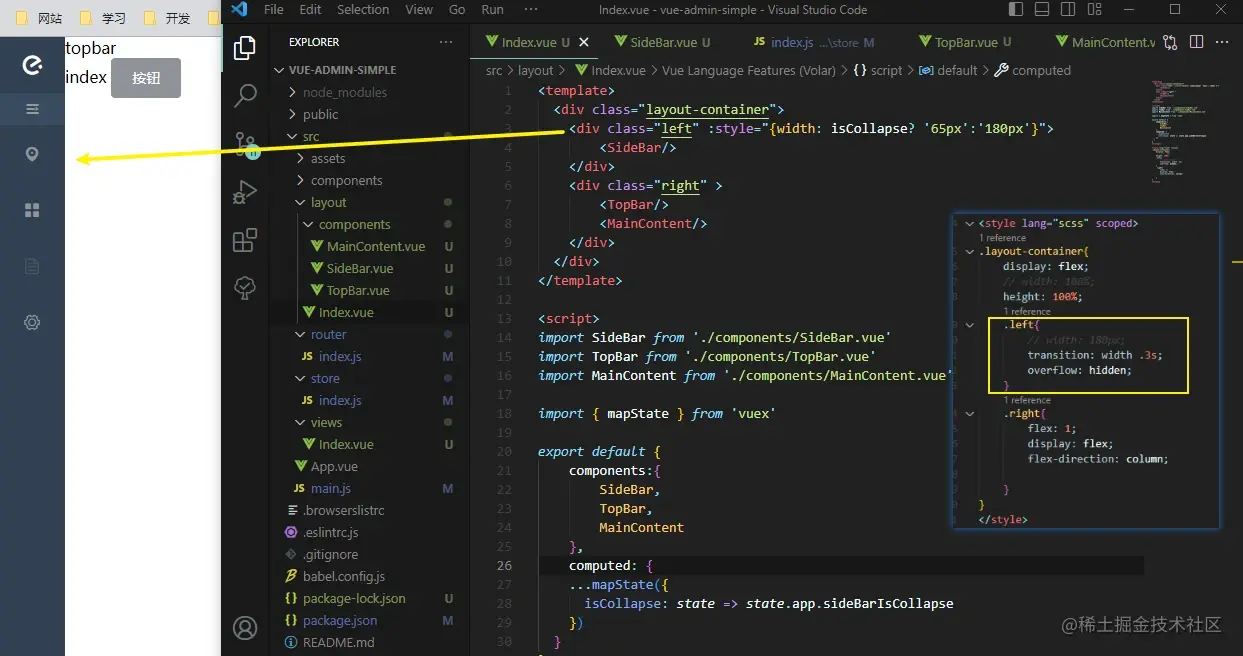Open the Explorer view in activity bar

click(245, 48)
